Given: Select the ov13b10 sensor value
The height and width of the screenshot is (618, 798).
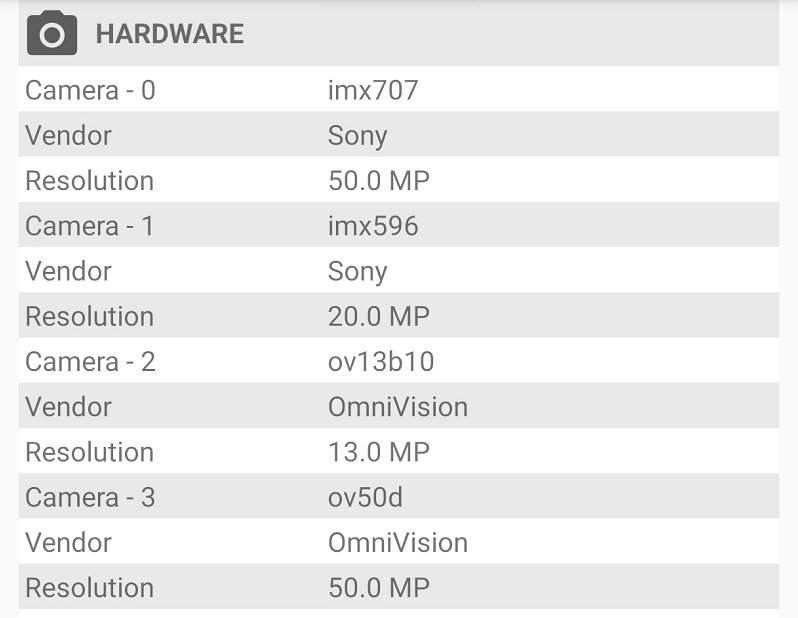Looking at the screenshot, I should point(381,362).
